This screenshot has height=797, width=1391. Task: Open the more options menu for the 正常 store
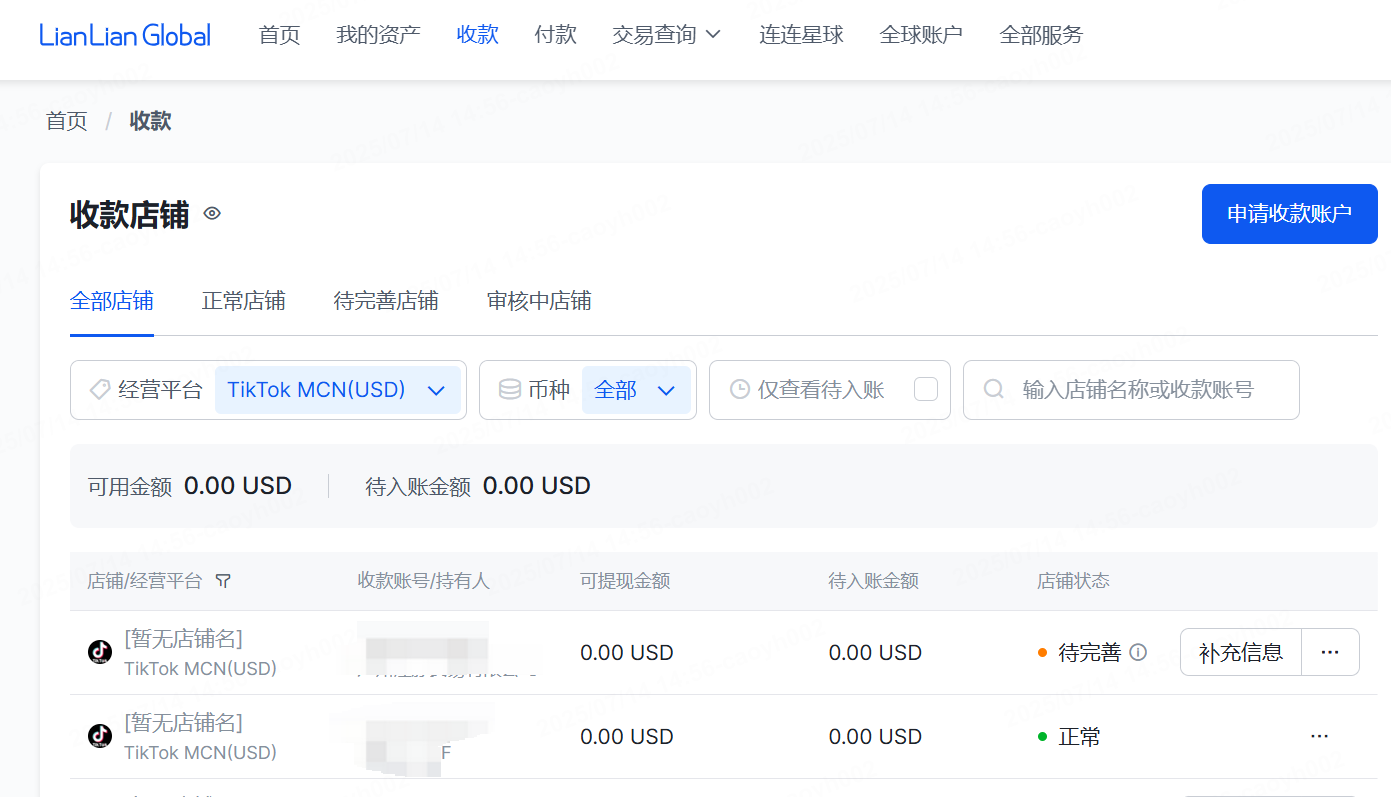(1319, 736)
